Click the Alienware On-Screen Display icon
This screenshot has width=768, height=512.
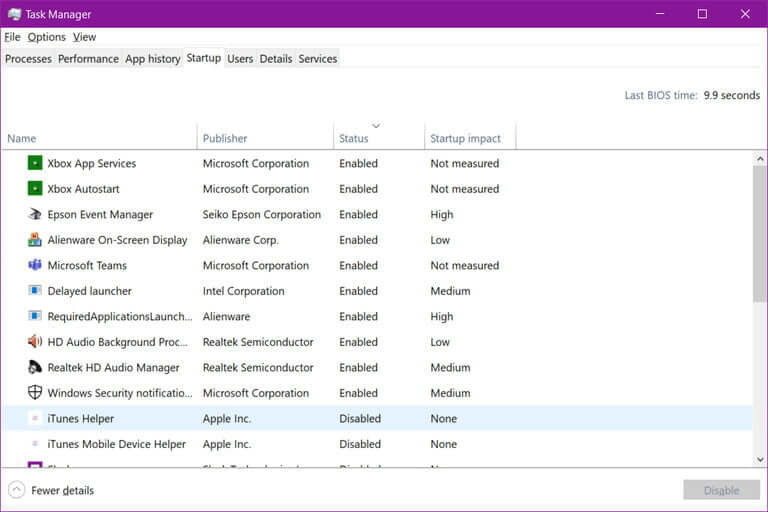tap(35, 240)
